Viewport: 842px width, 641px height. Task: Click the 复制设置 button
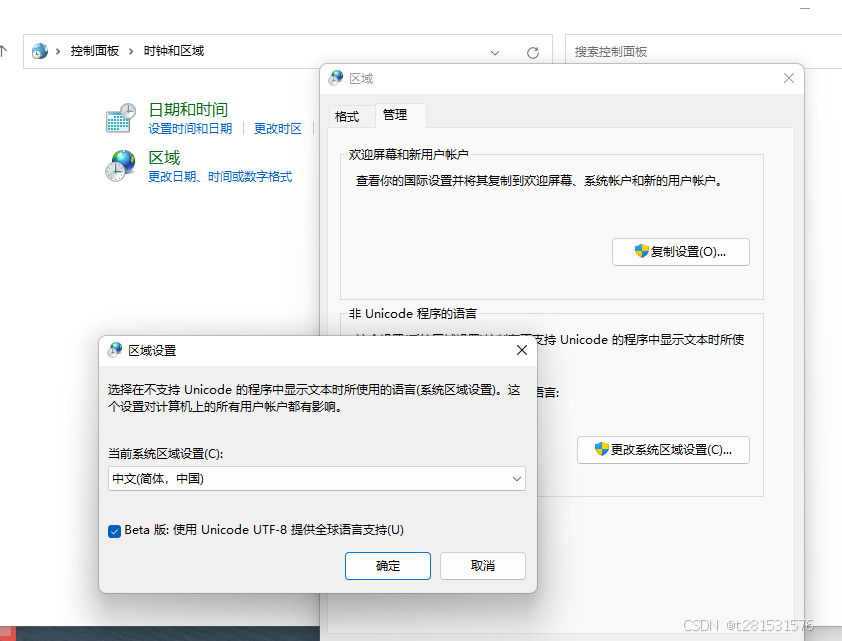681,251
